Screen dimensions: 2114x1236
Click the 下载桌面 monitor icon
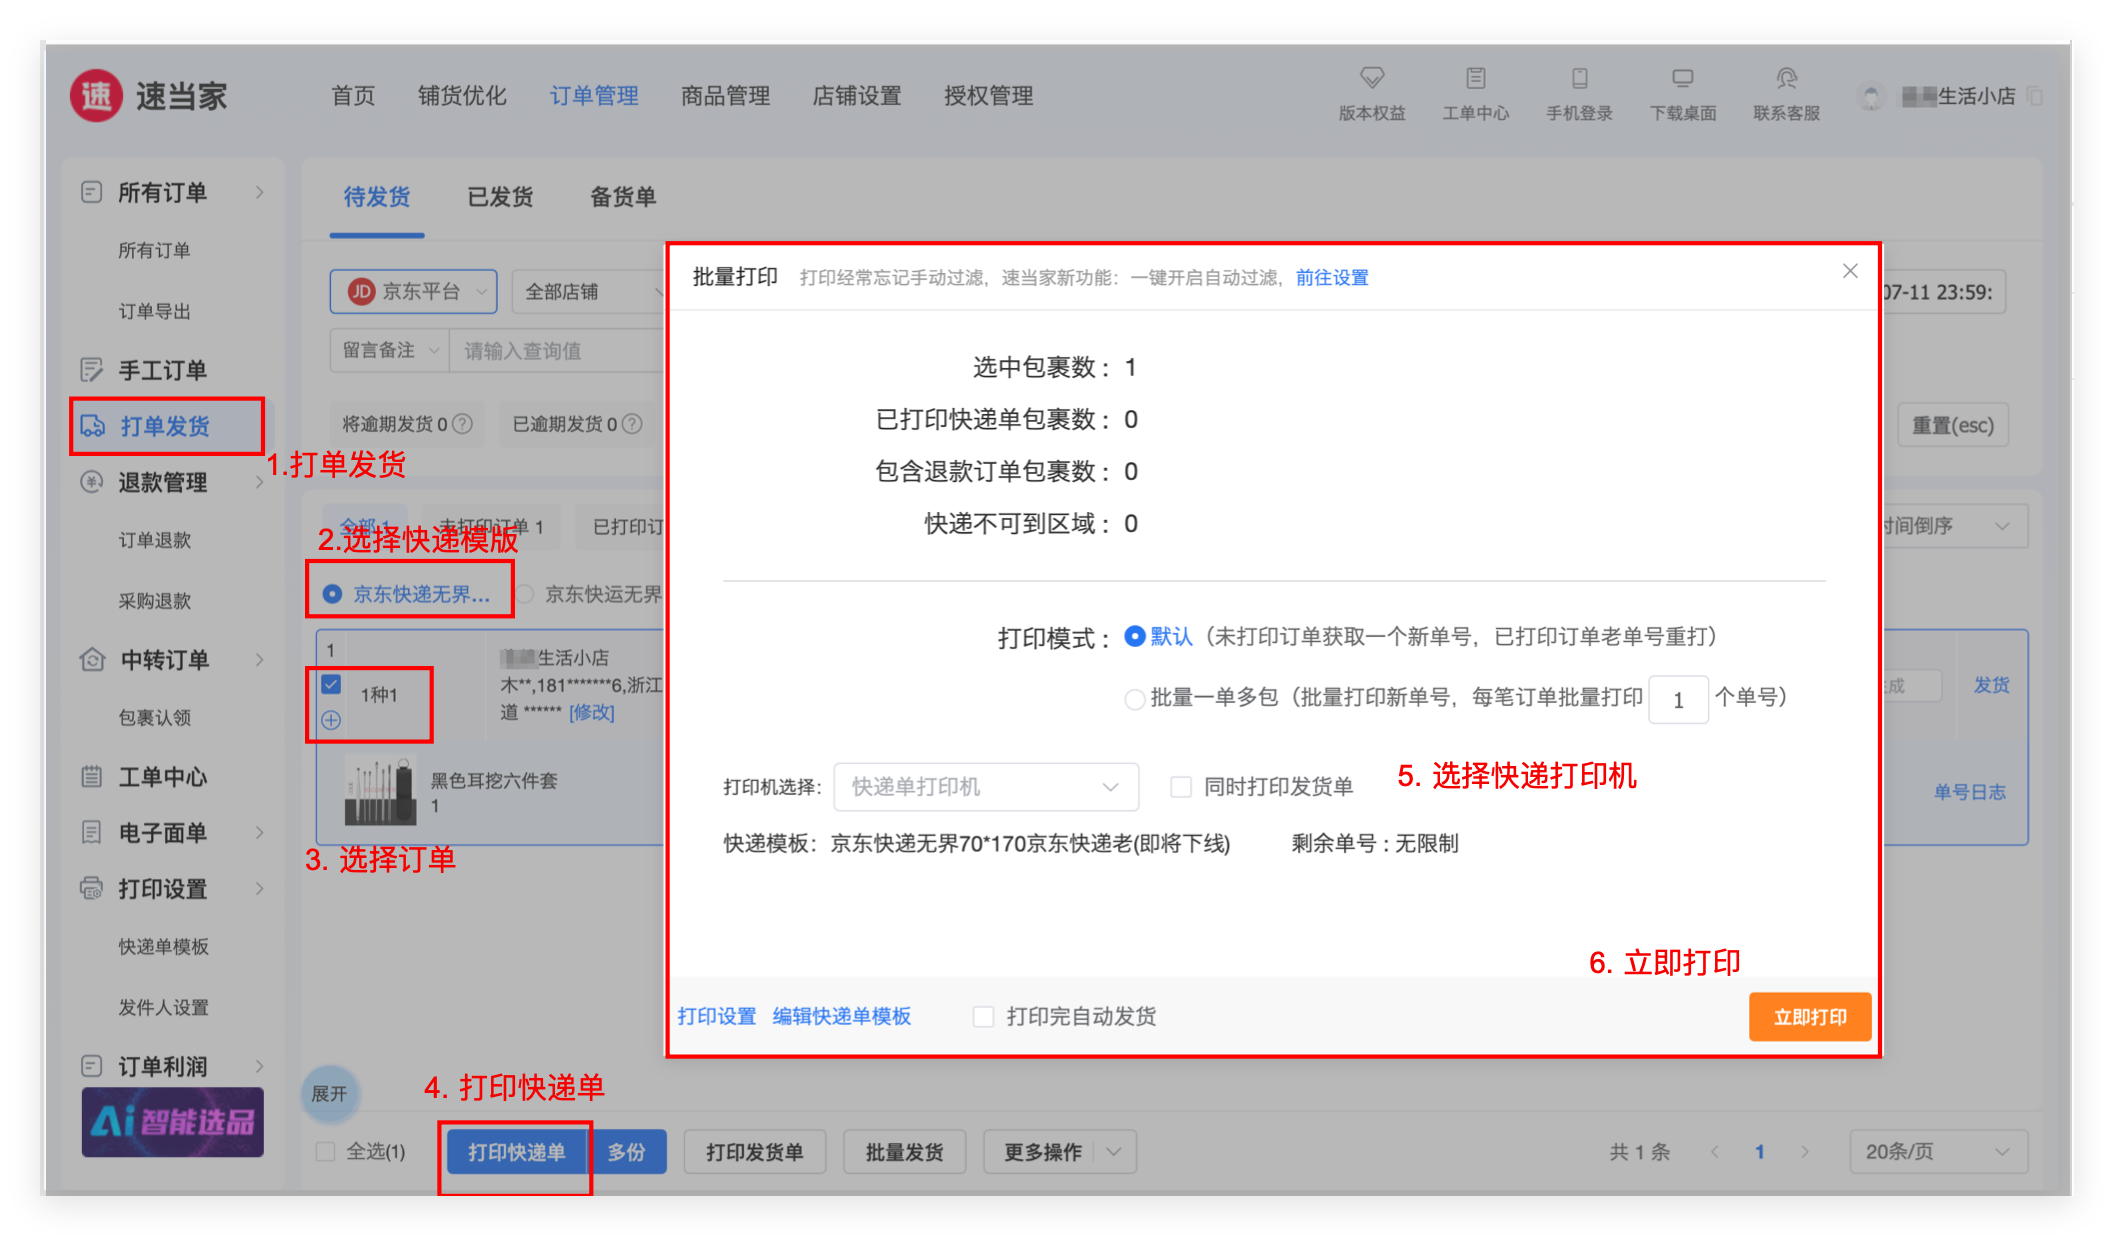point(1682,78)
